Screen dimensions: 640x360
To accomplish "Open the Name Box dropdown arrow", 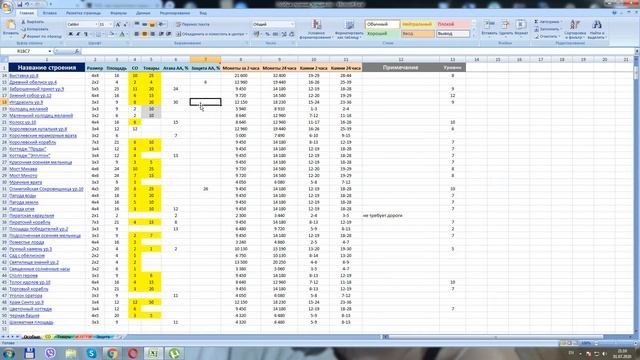I will click(50, 51).
